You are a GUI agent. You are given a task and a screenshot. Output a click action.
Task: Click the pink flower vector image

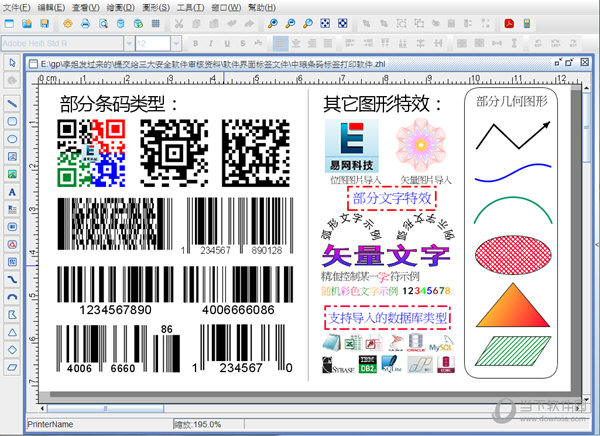(421, 145)
